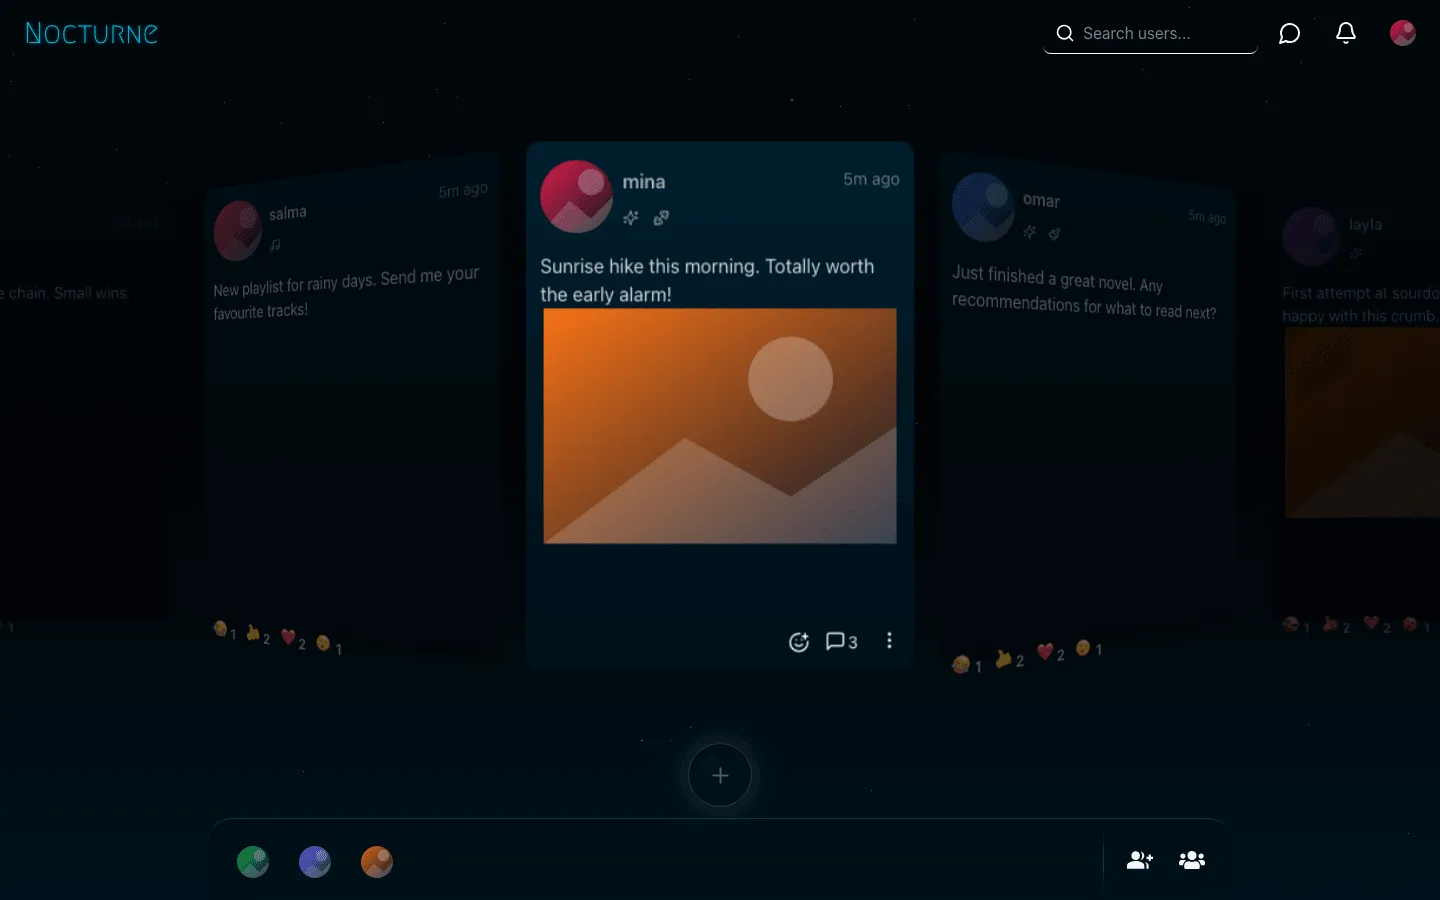The height and width of the screenshot is (900, 1440).
Task: Add a reaction to mina's post
Action: [x=798, y=642]
